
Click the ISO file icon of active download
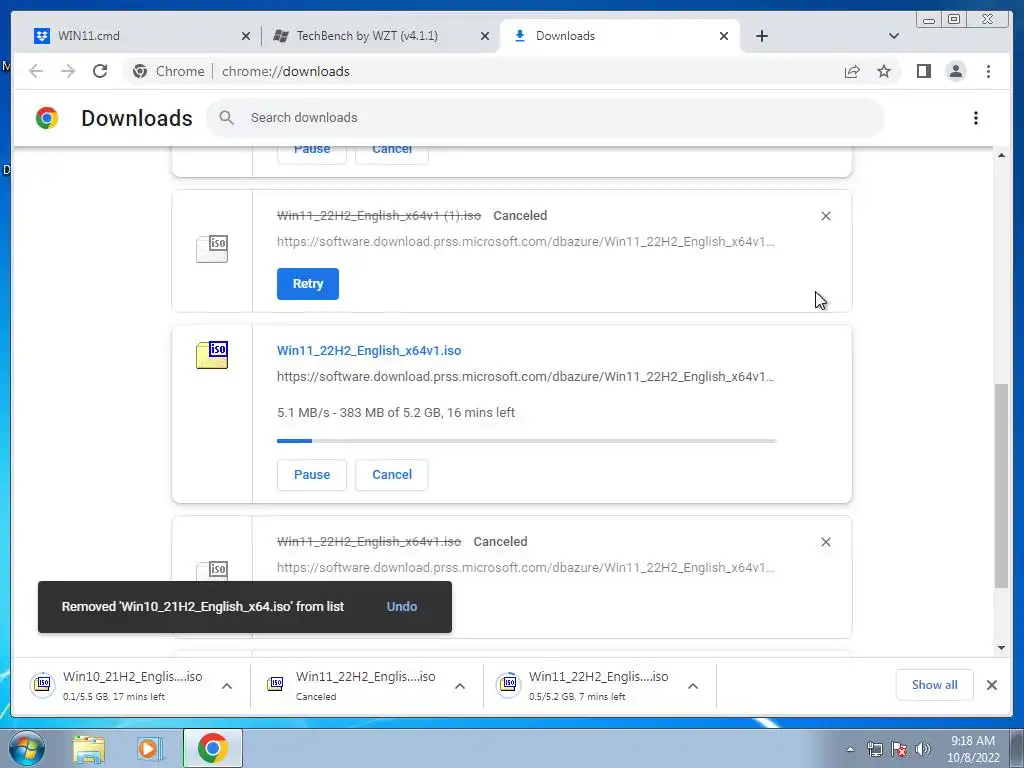(x=212, y=355)
